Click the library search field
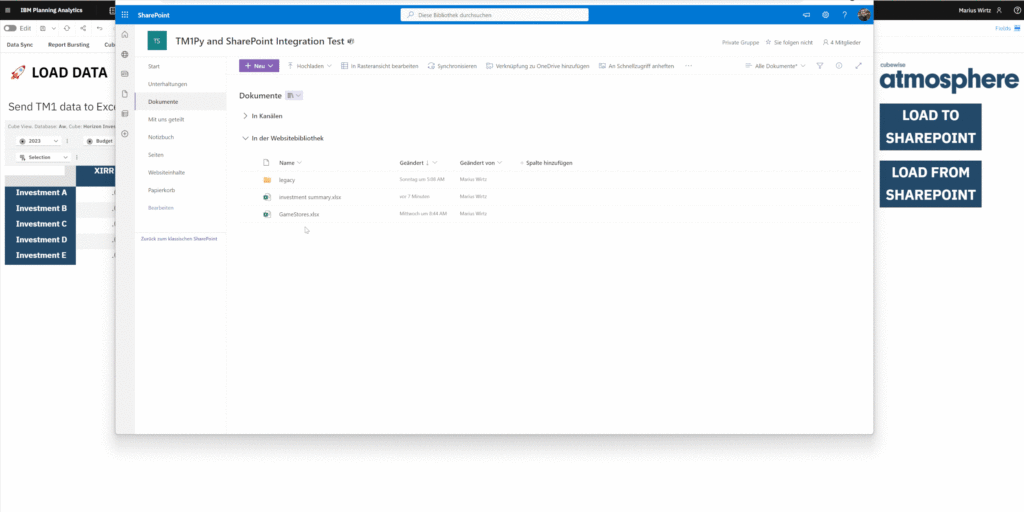Image resolution: width=1024 pixels, height=512 pixels. [495, 15]
